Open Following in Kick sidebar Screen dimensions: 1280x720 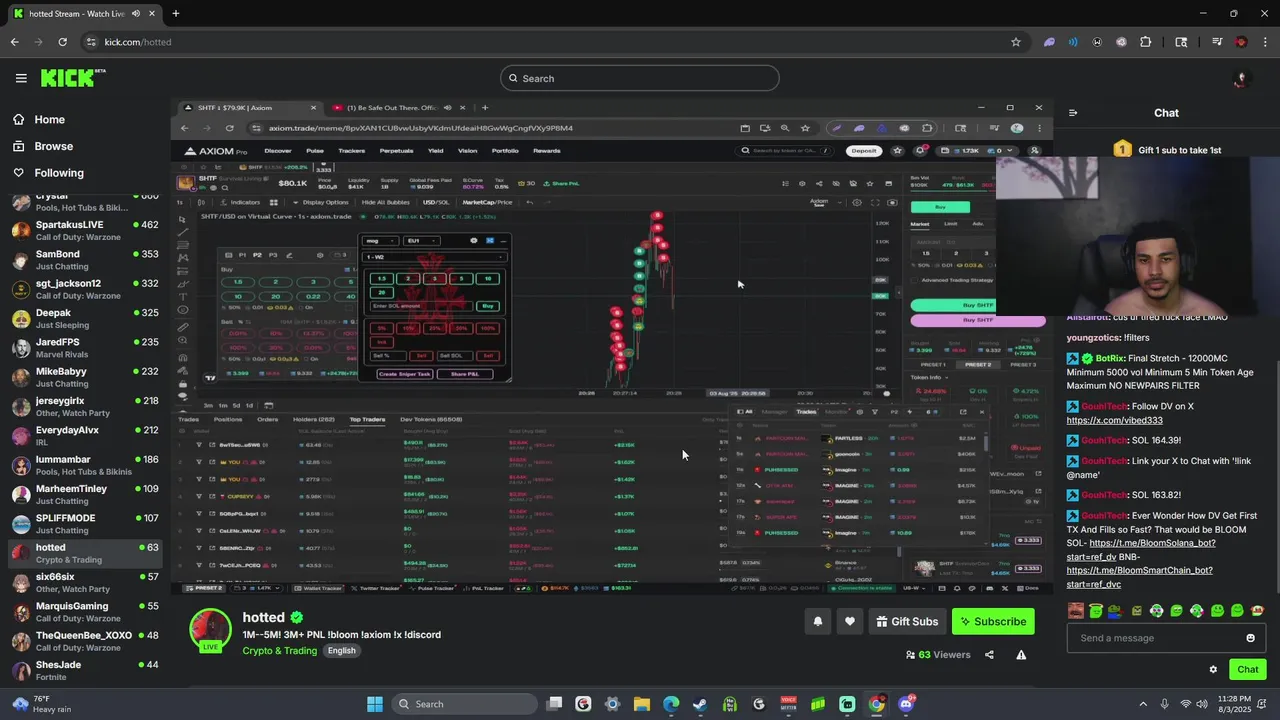(x=48, y=173)
